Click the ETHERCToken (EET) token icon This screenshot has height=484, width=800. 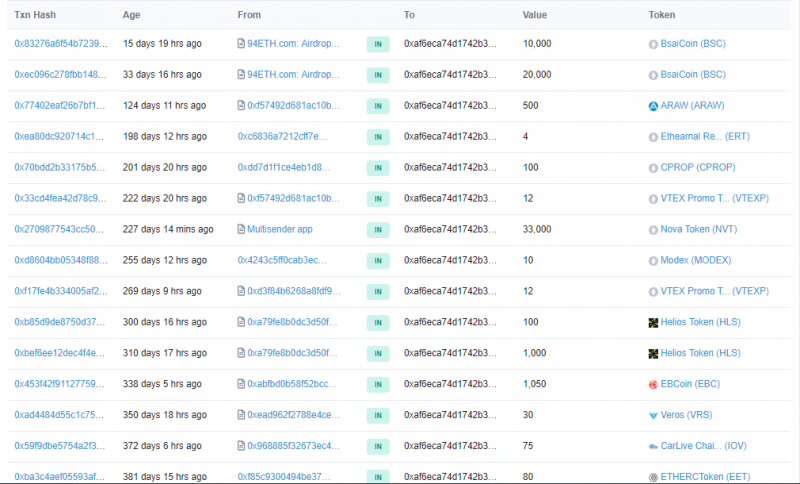click(x=653, y=477)
